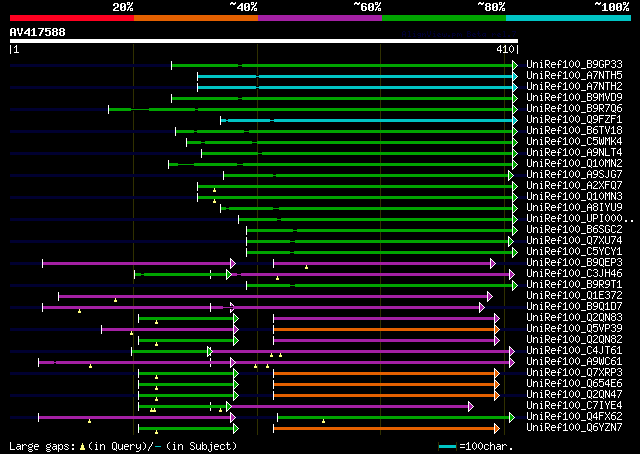Select the UniRef100_C5YCY1 label
640x454 pixels.
click(574, 252)
